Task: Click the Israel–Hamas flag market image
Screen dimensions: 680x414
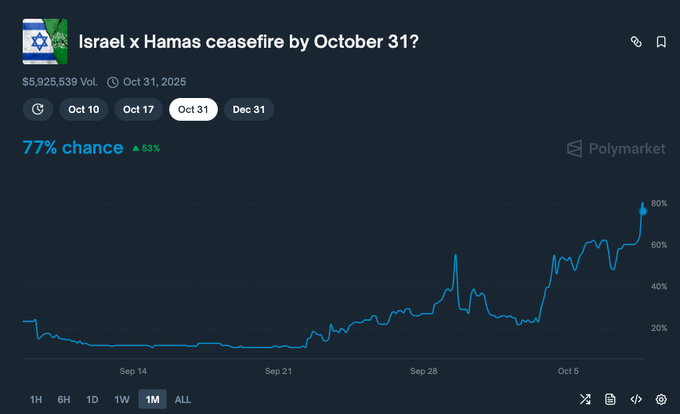Action: (x=45, y=41)
